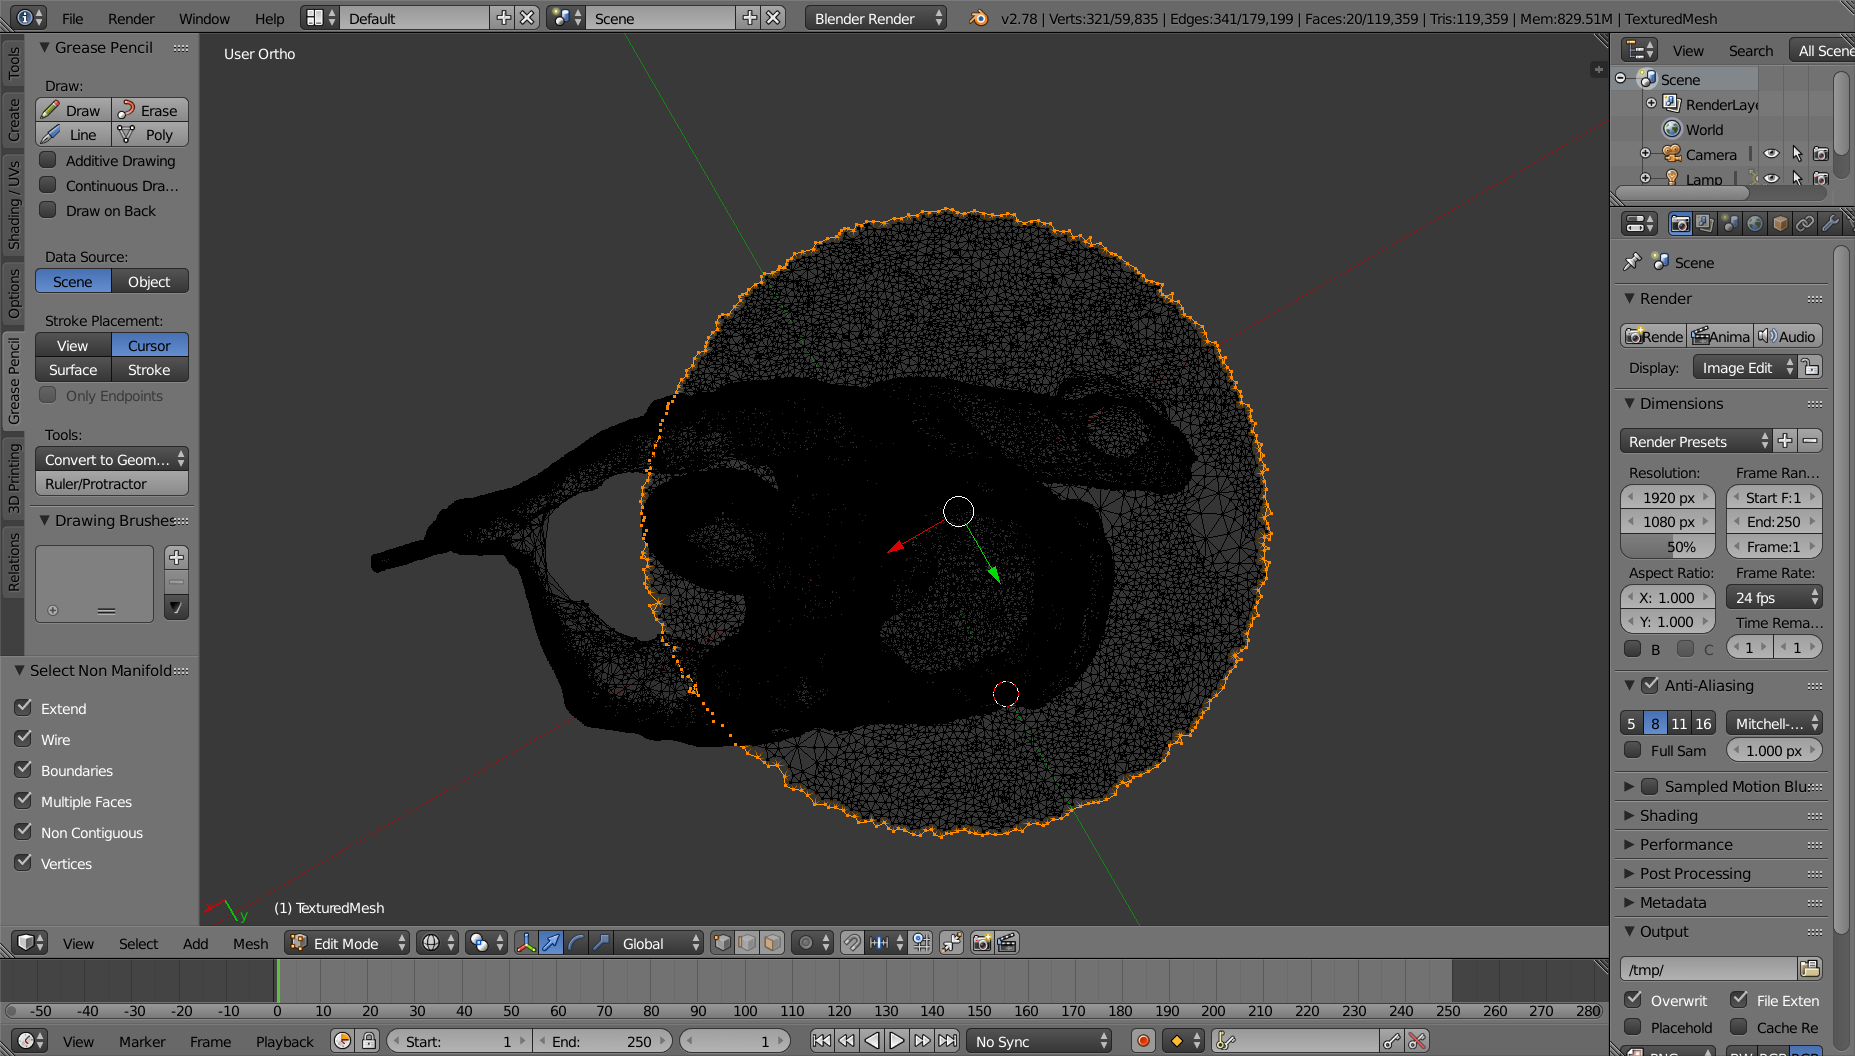Switch to face select mode
1855x1056 pixels.
[772, 943]
